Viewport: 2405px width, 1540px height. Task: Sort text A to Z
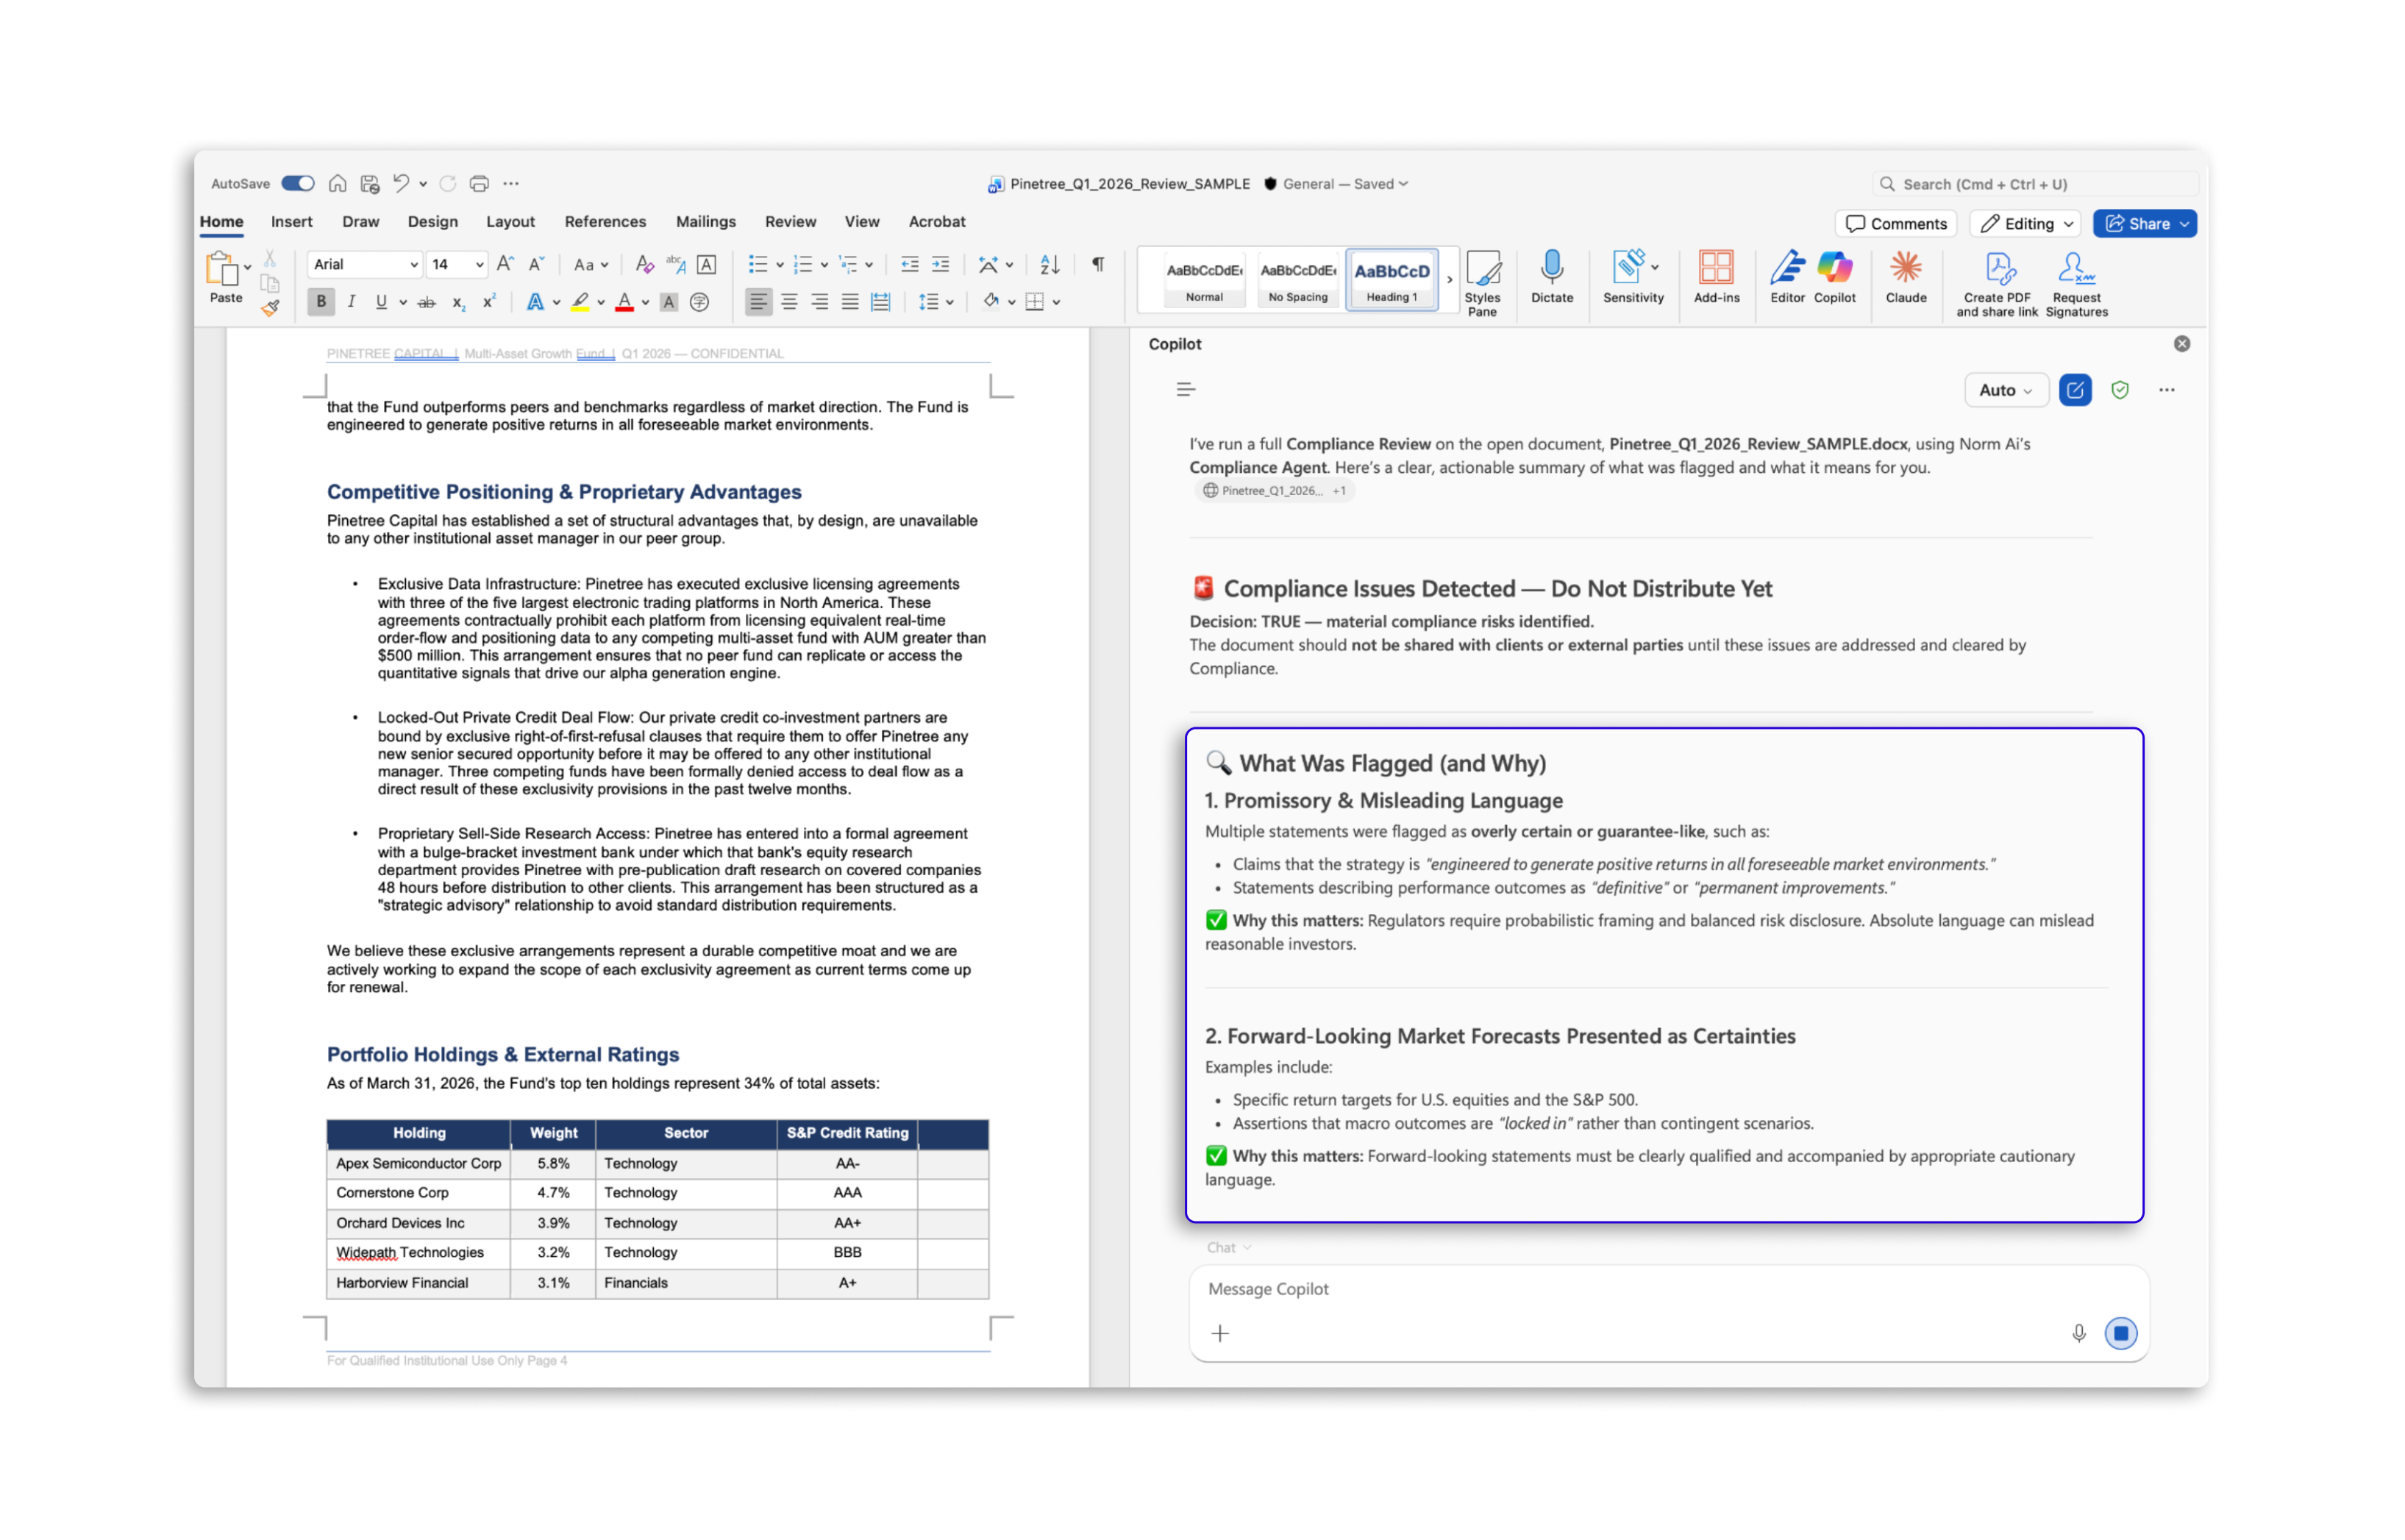[1049, 264]
